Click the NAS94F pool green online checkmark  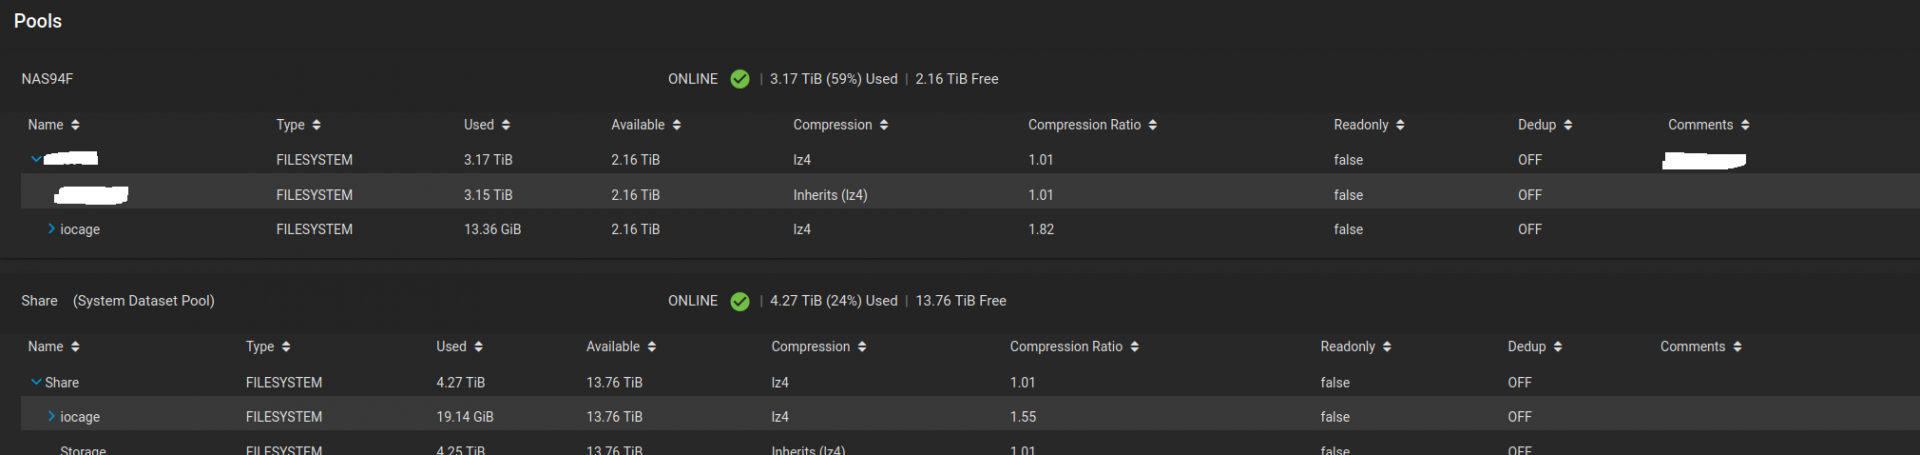740,79
